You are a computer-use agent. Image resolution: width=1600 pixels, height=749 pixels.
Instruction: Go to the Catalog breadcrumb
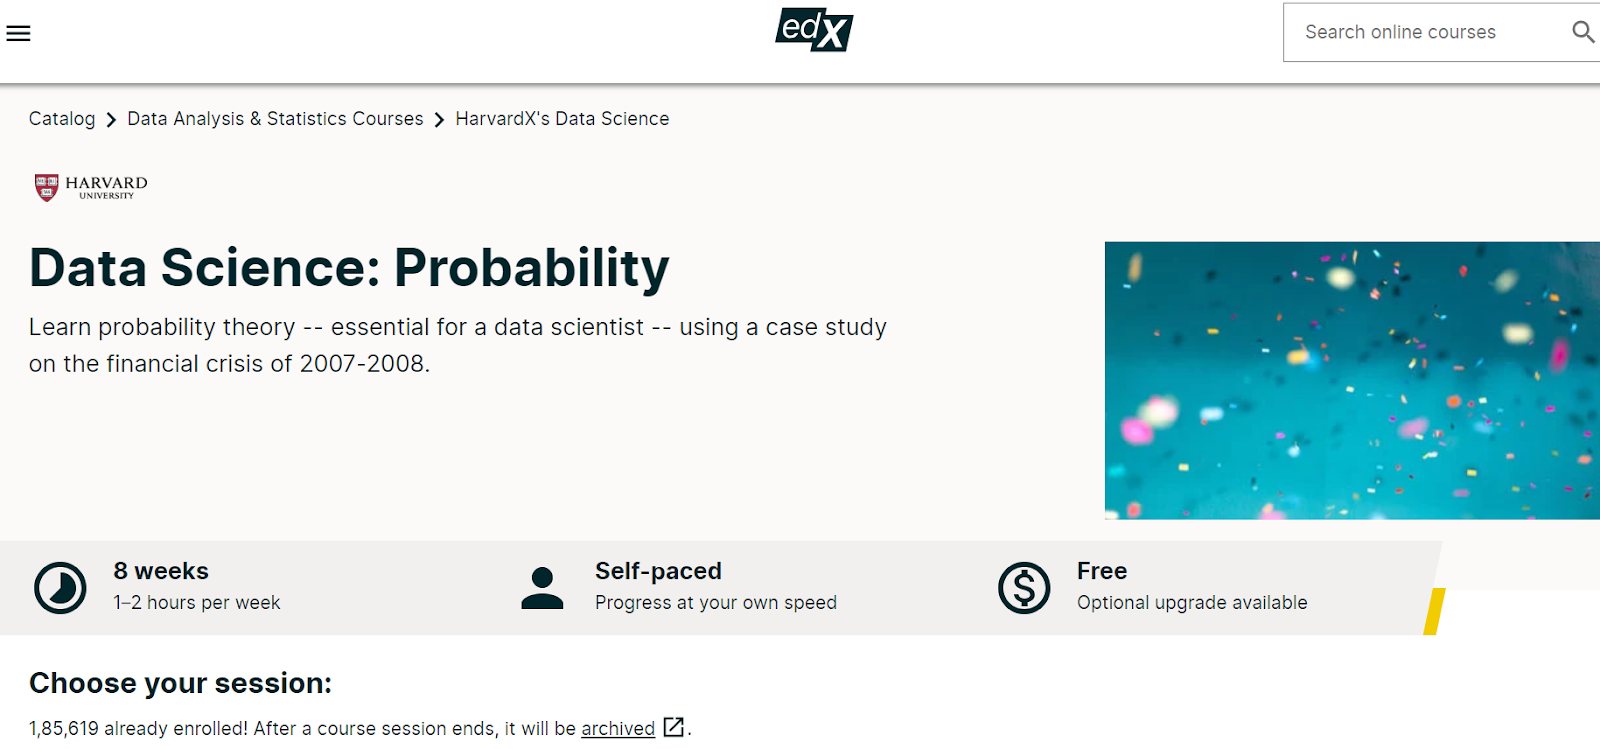tap(62, 119)
